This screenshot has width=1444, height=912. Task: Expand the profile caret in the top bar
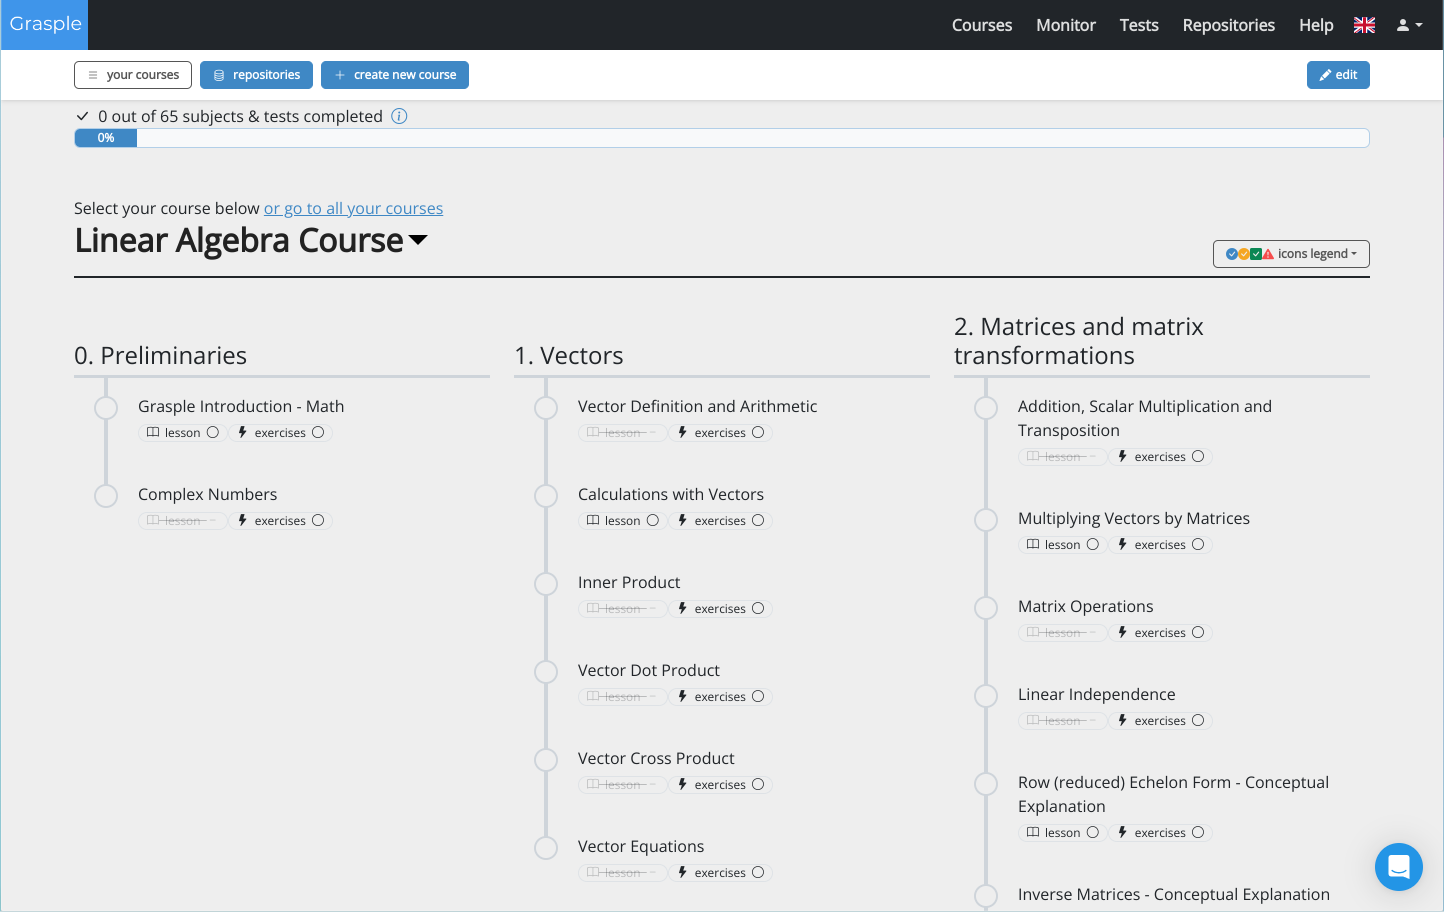(1418, 25)
